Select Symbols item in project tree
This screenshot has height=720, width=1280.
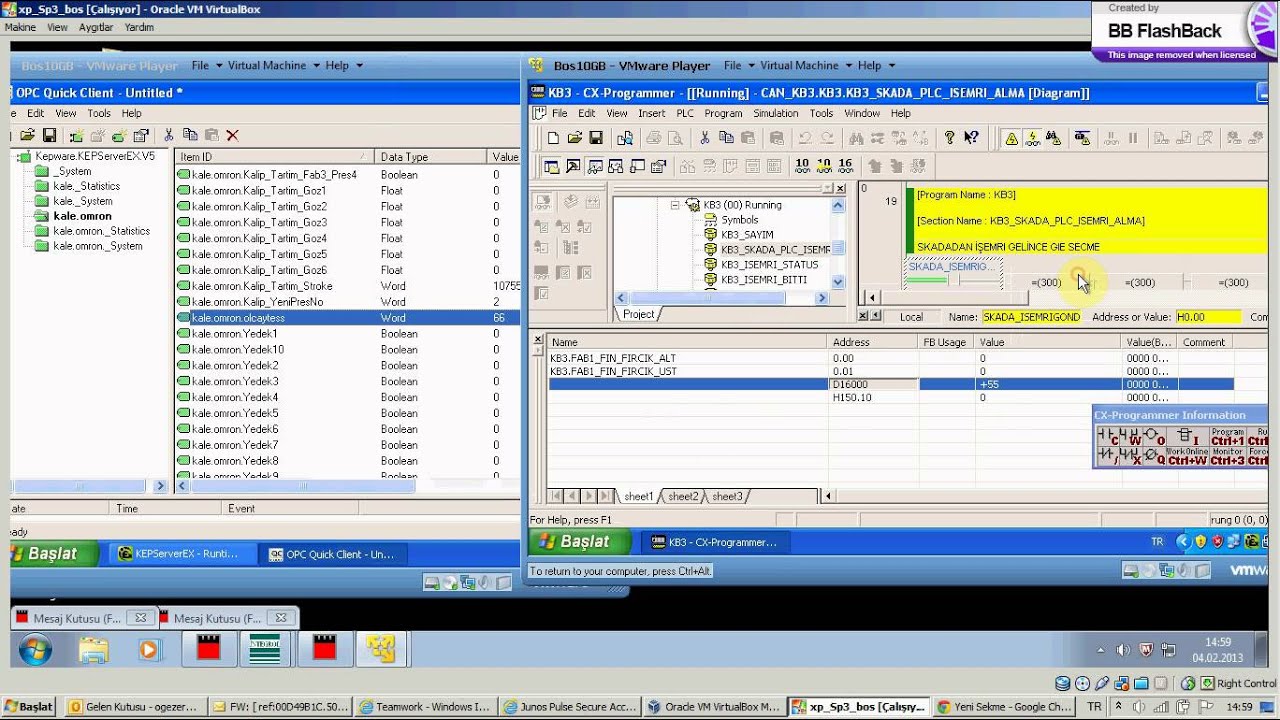point(740,220)
